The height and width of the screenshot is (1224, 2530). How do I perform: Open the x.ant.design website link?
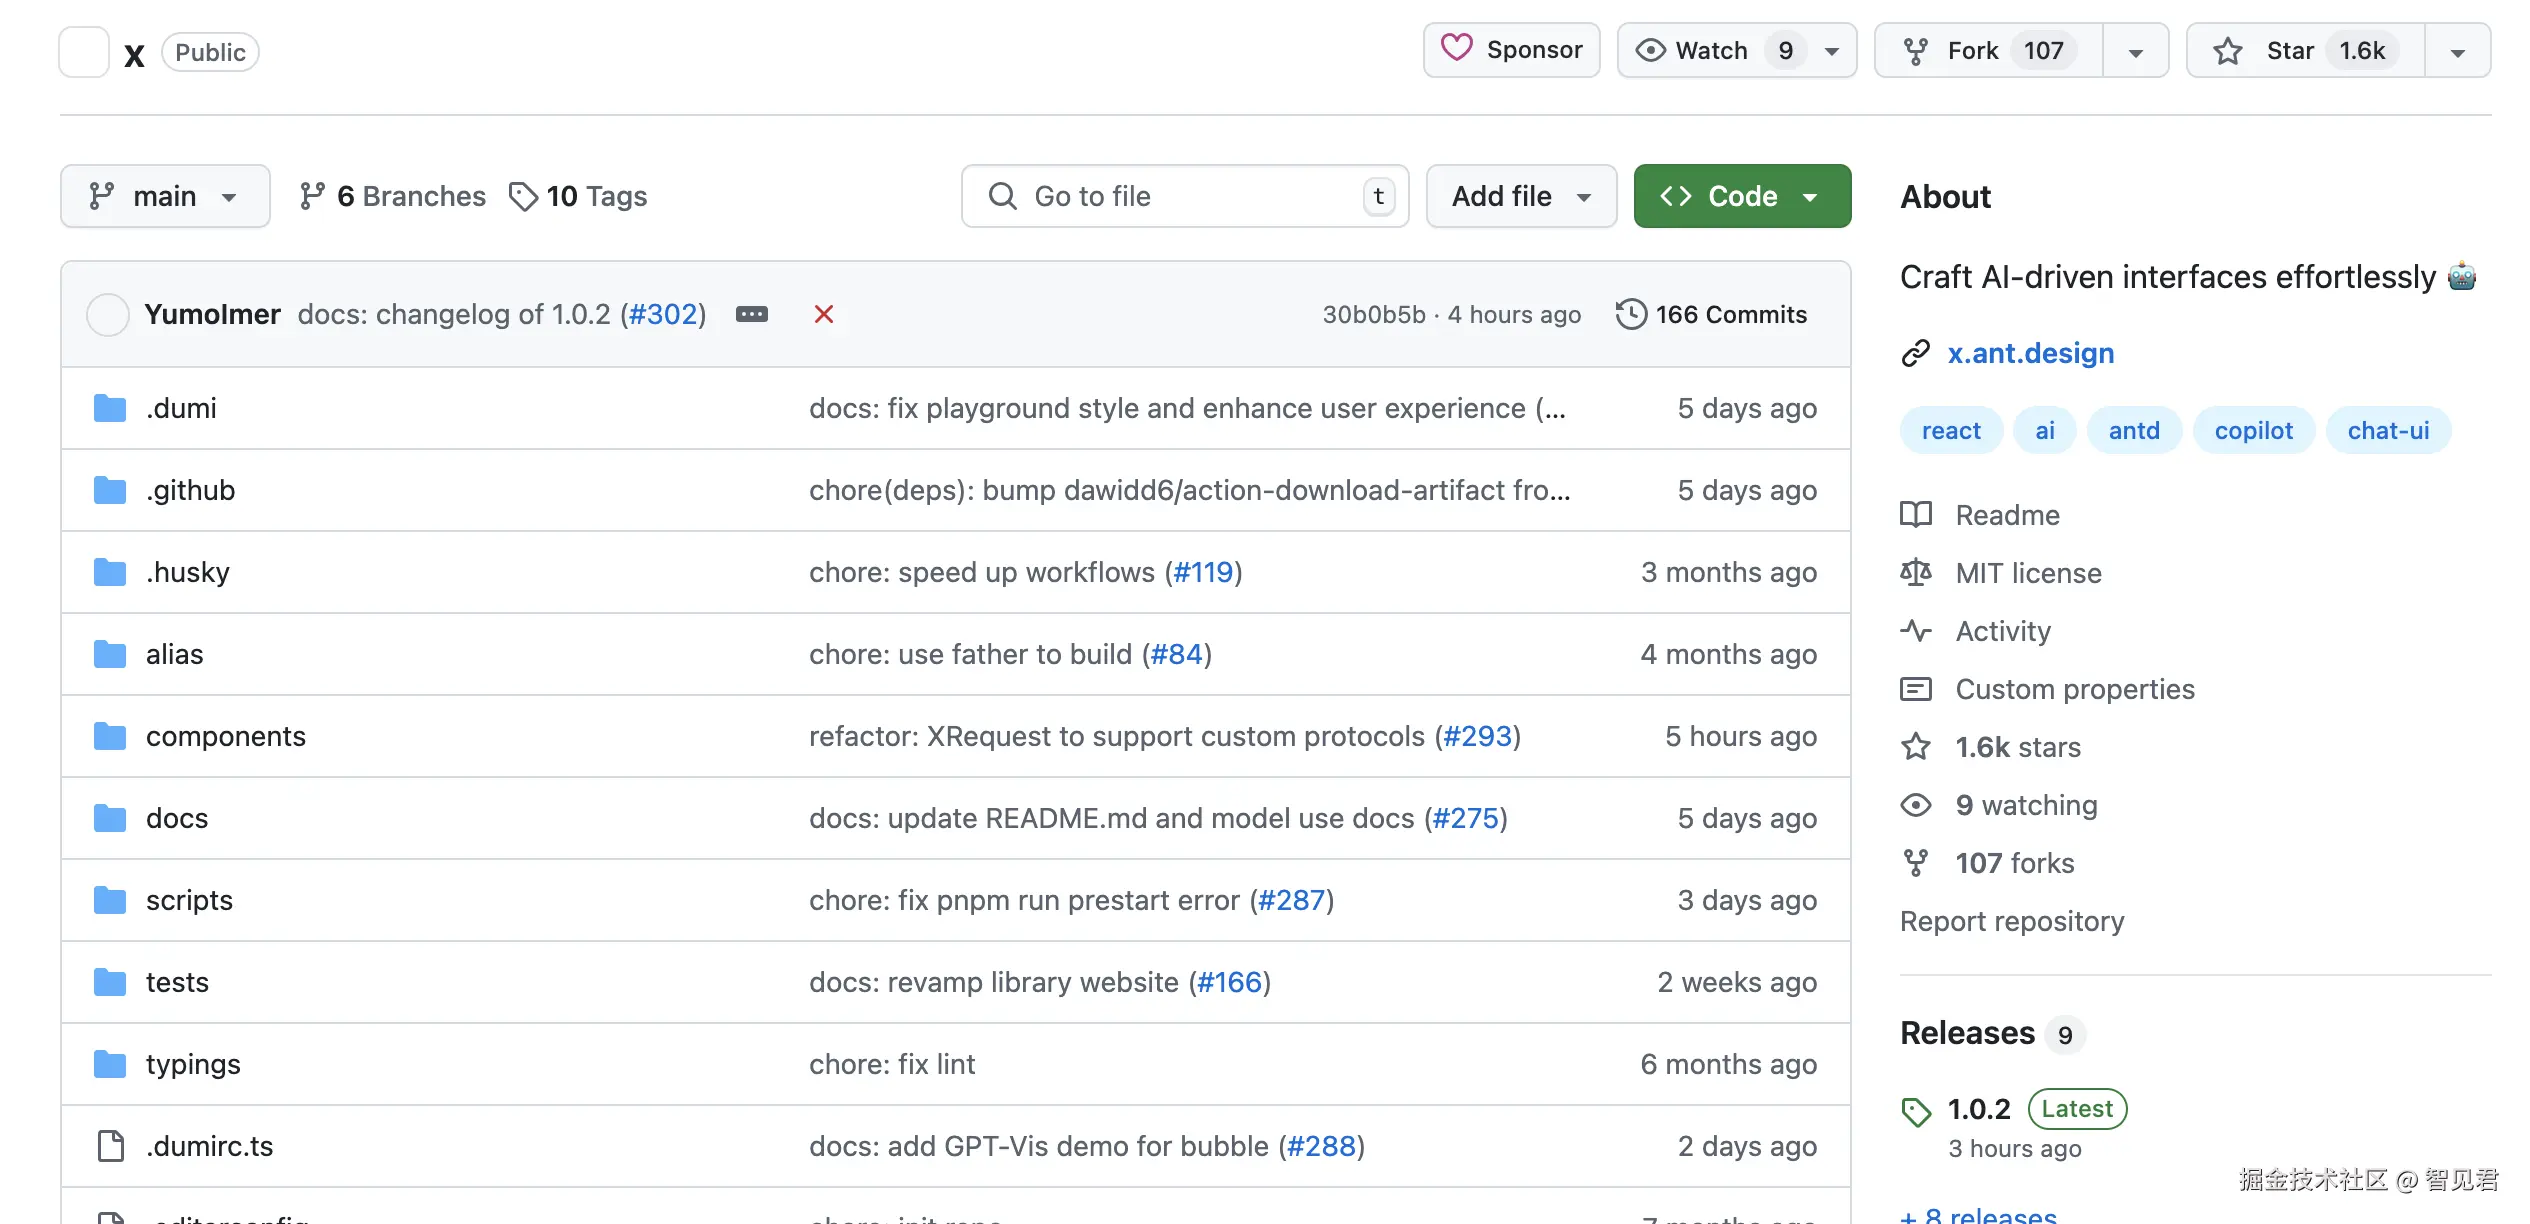[2030, 353]
